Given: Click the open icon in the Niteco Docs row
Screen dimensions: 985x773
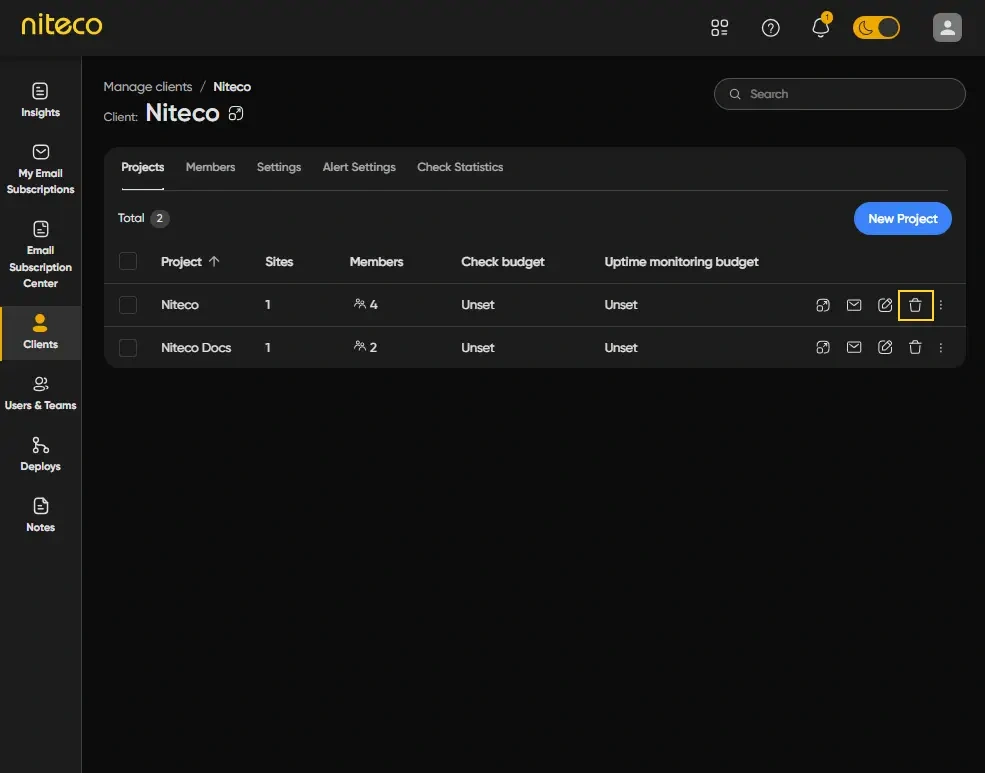Looking at the screenshot, I should point(822,347).
